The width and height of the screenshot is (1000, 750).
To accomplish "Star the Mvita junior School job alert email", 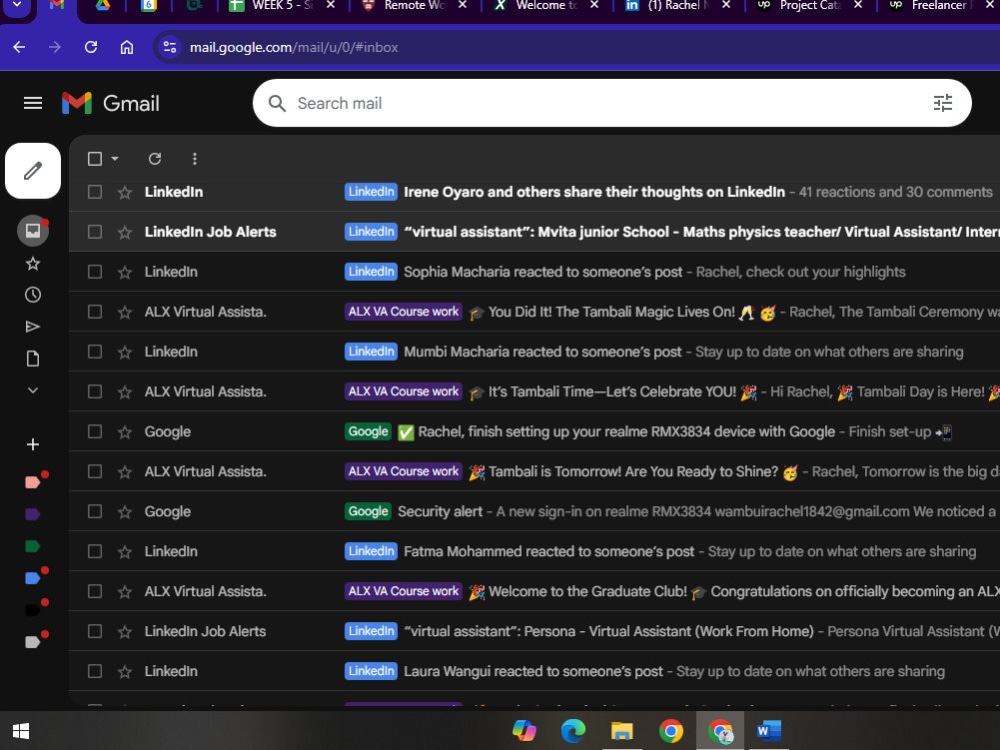I will click(x=124, y=232).
